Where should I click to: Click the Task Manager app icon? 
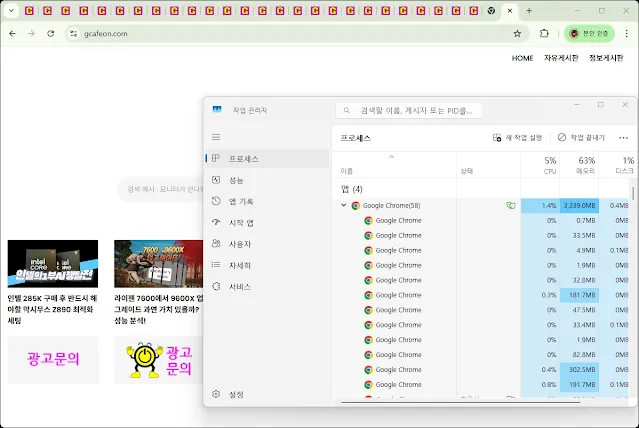(217, 110)
